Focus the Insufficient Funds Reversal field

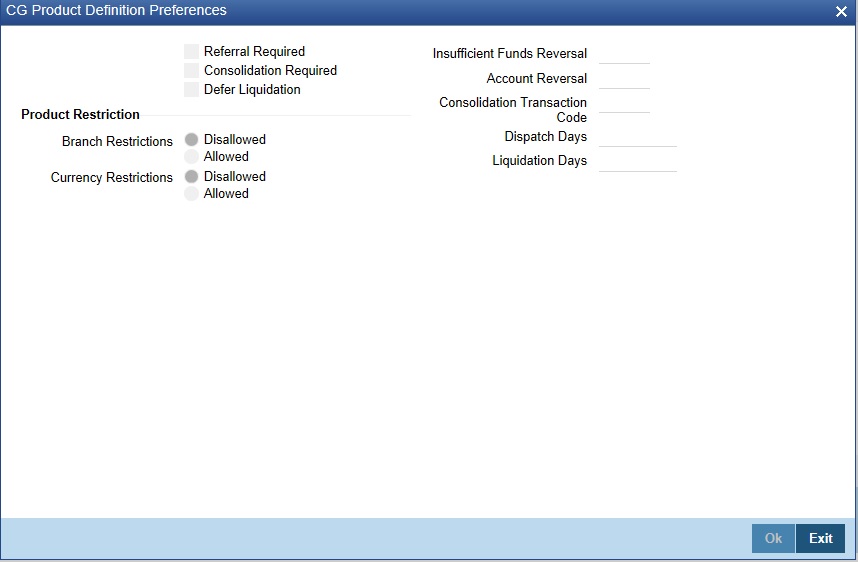click(x=624, y=54)
